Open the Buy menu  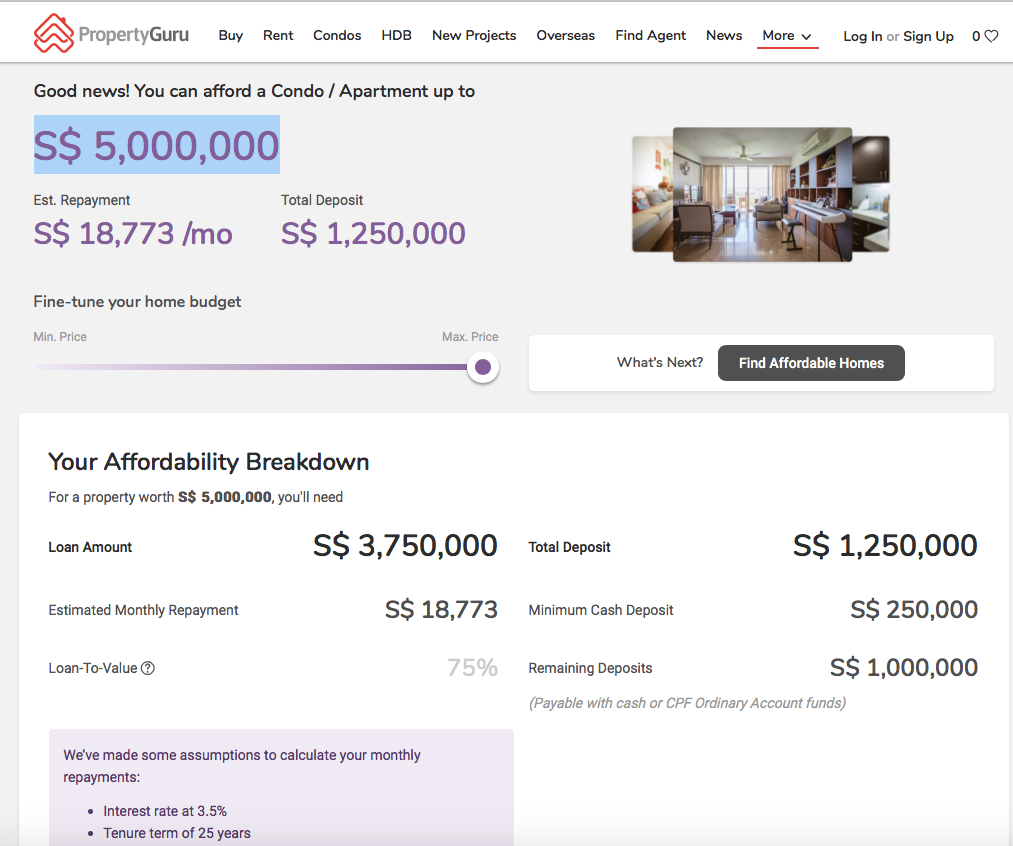[x=231, y=35]
